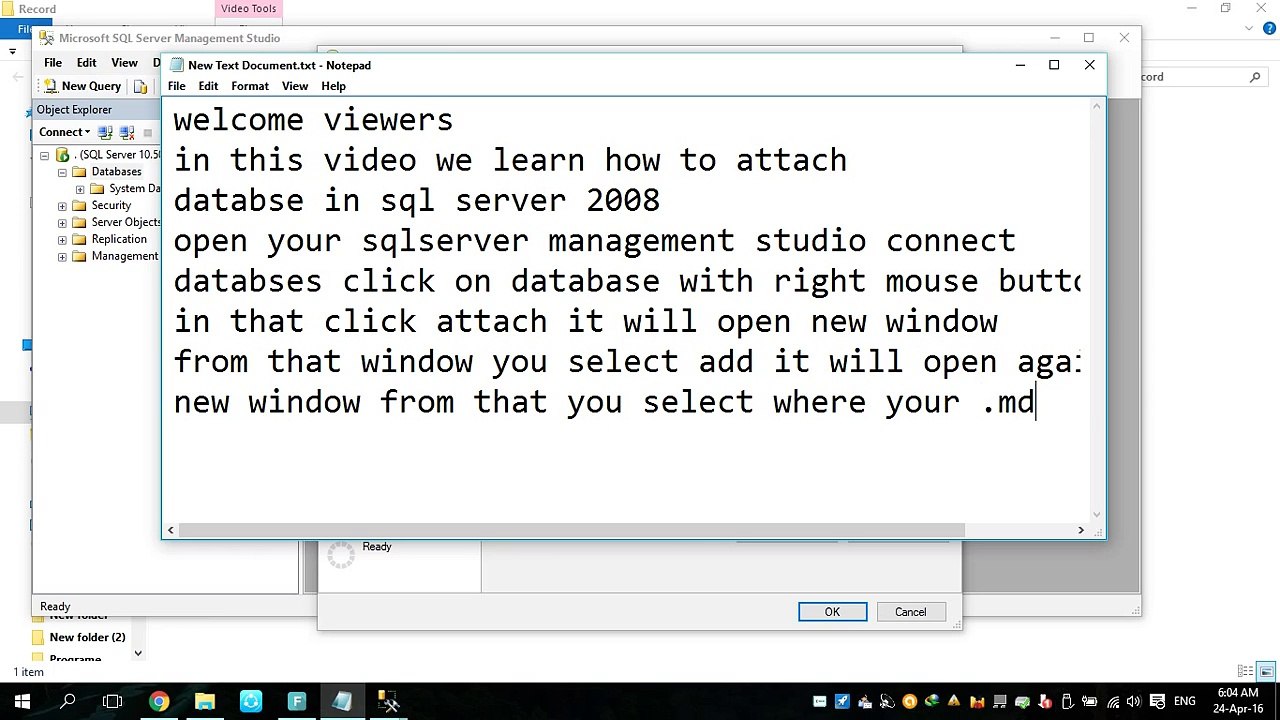Click the Stop icon in Object Explorer toolbar
The height and width of the screenshot is (720, 1280).
tap(148, 132)
